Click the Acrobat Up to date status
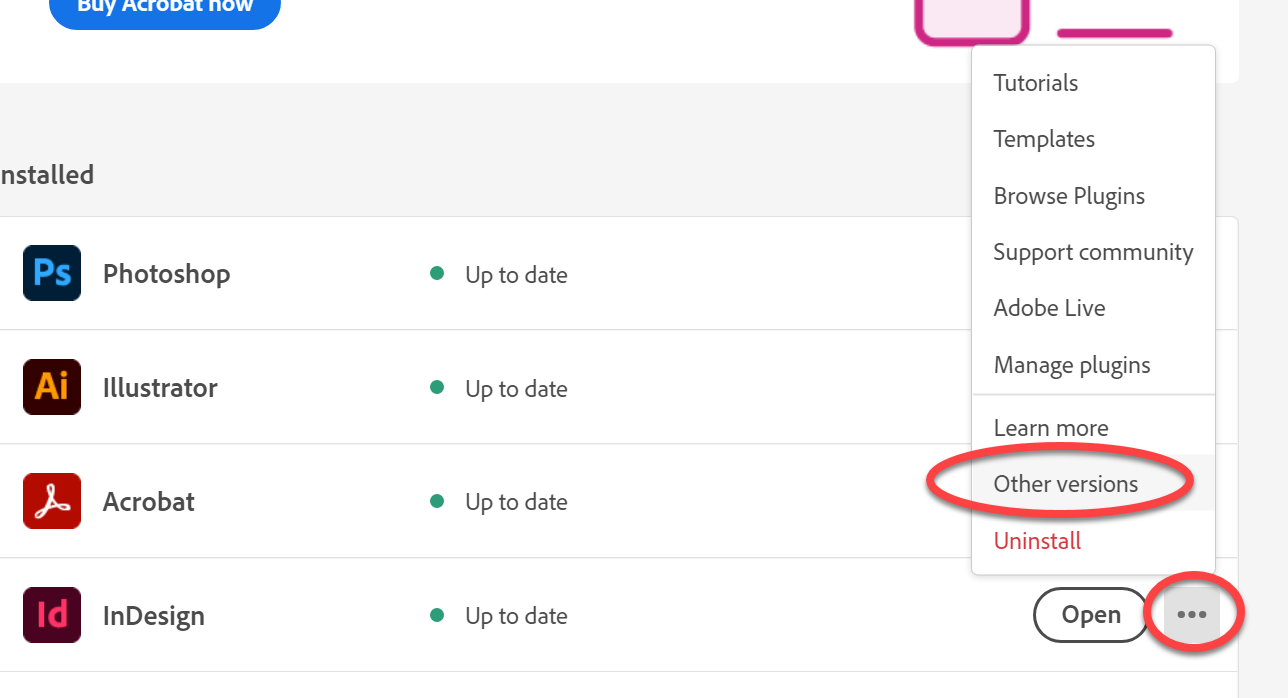The image size is (1288, 698). [x=515, y=502]
